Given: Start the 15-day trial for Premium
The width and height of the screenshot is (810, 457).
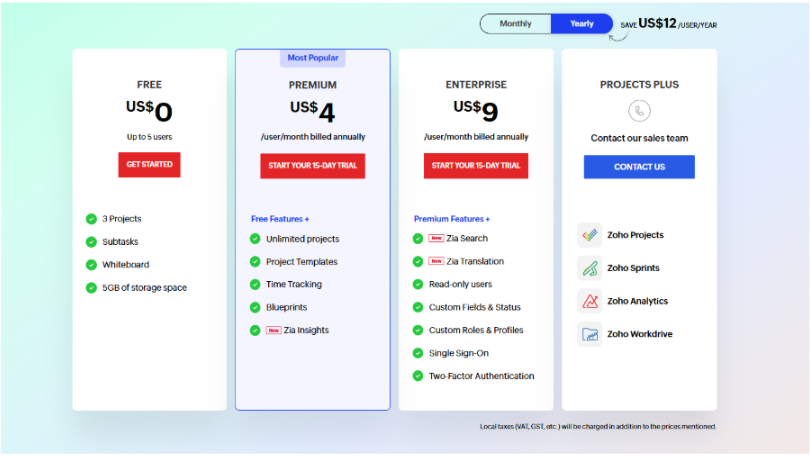Looking at the screenshot, I should [x=313, y=166].
